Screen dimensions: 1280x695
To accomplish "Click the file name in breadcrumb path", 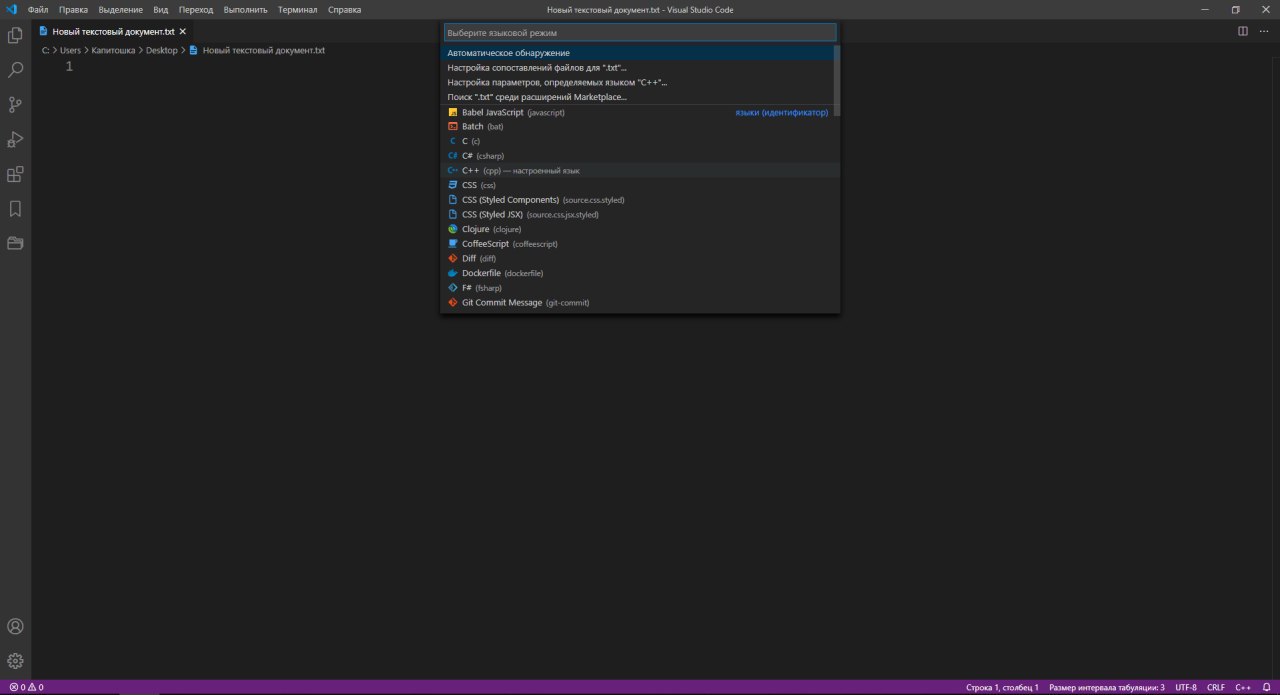I will (263, 50).
